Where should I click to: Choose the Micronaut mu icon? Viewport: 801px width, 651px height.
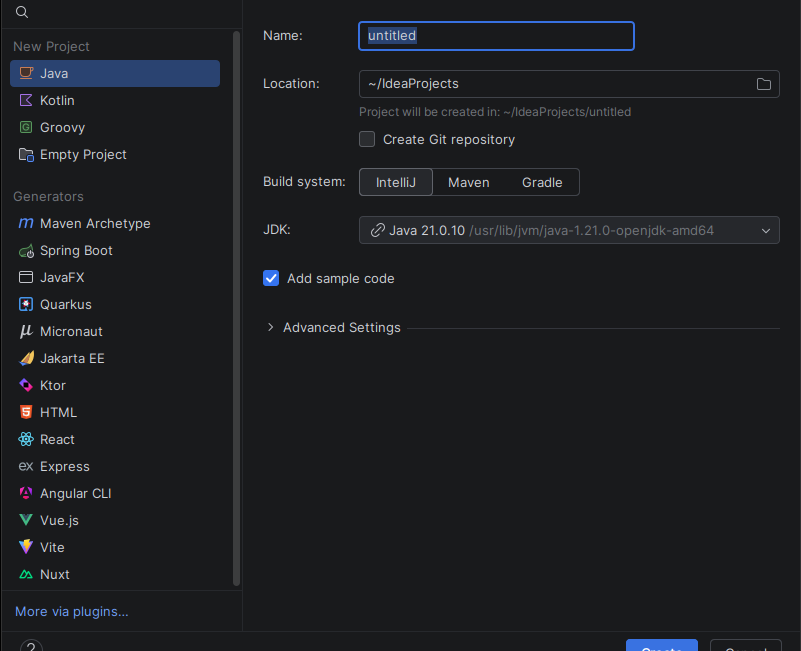pyautogui.click(x=26, y=332)
